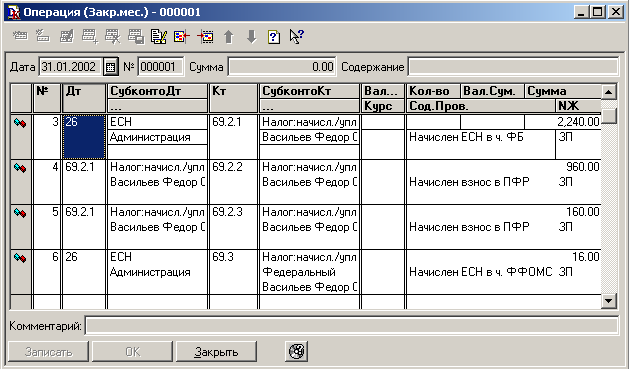Click the СубконтоДт column header
The height and width of the screenshot is (369, 629).
pyautogui.click(x=158, y=91)
